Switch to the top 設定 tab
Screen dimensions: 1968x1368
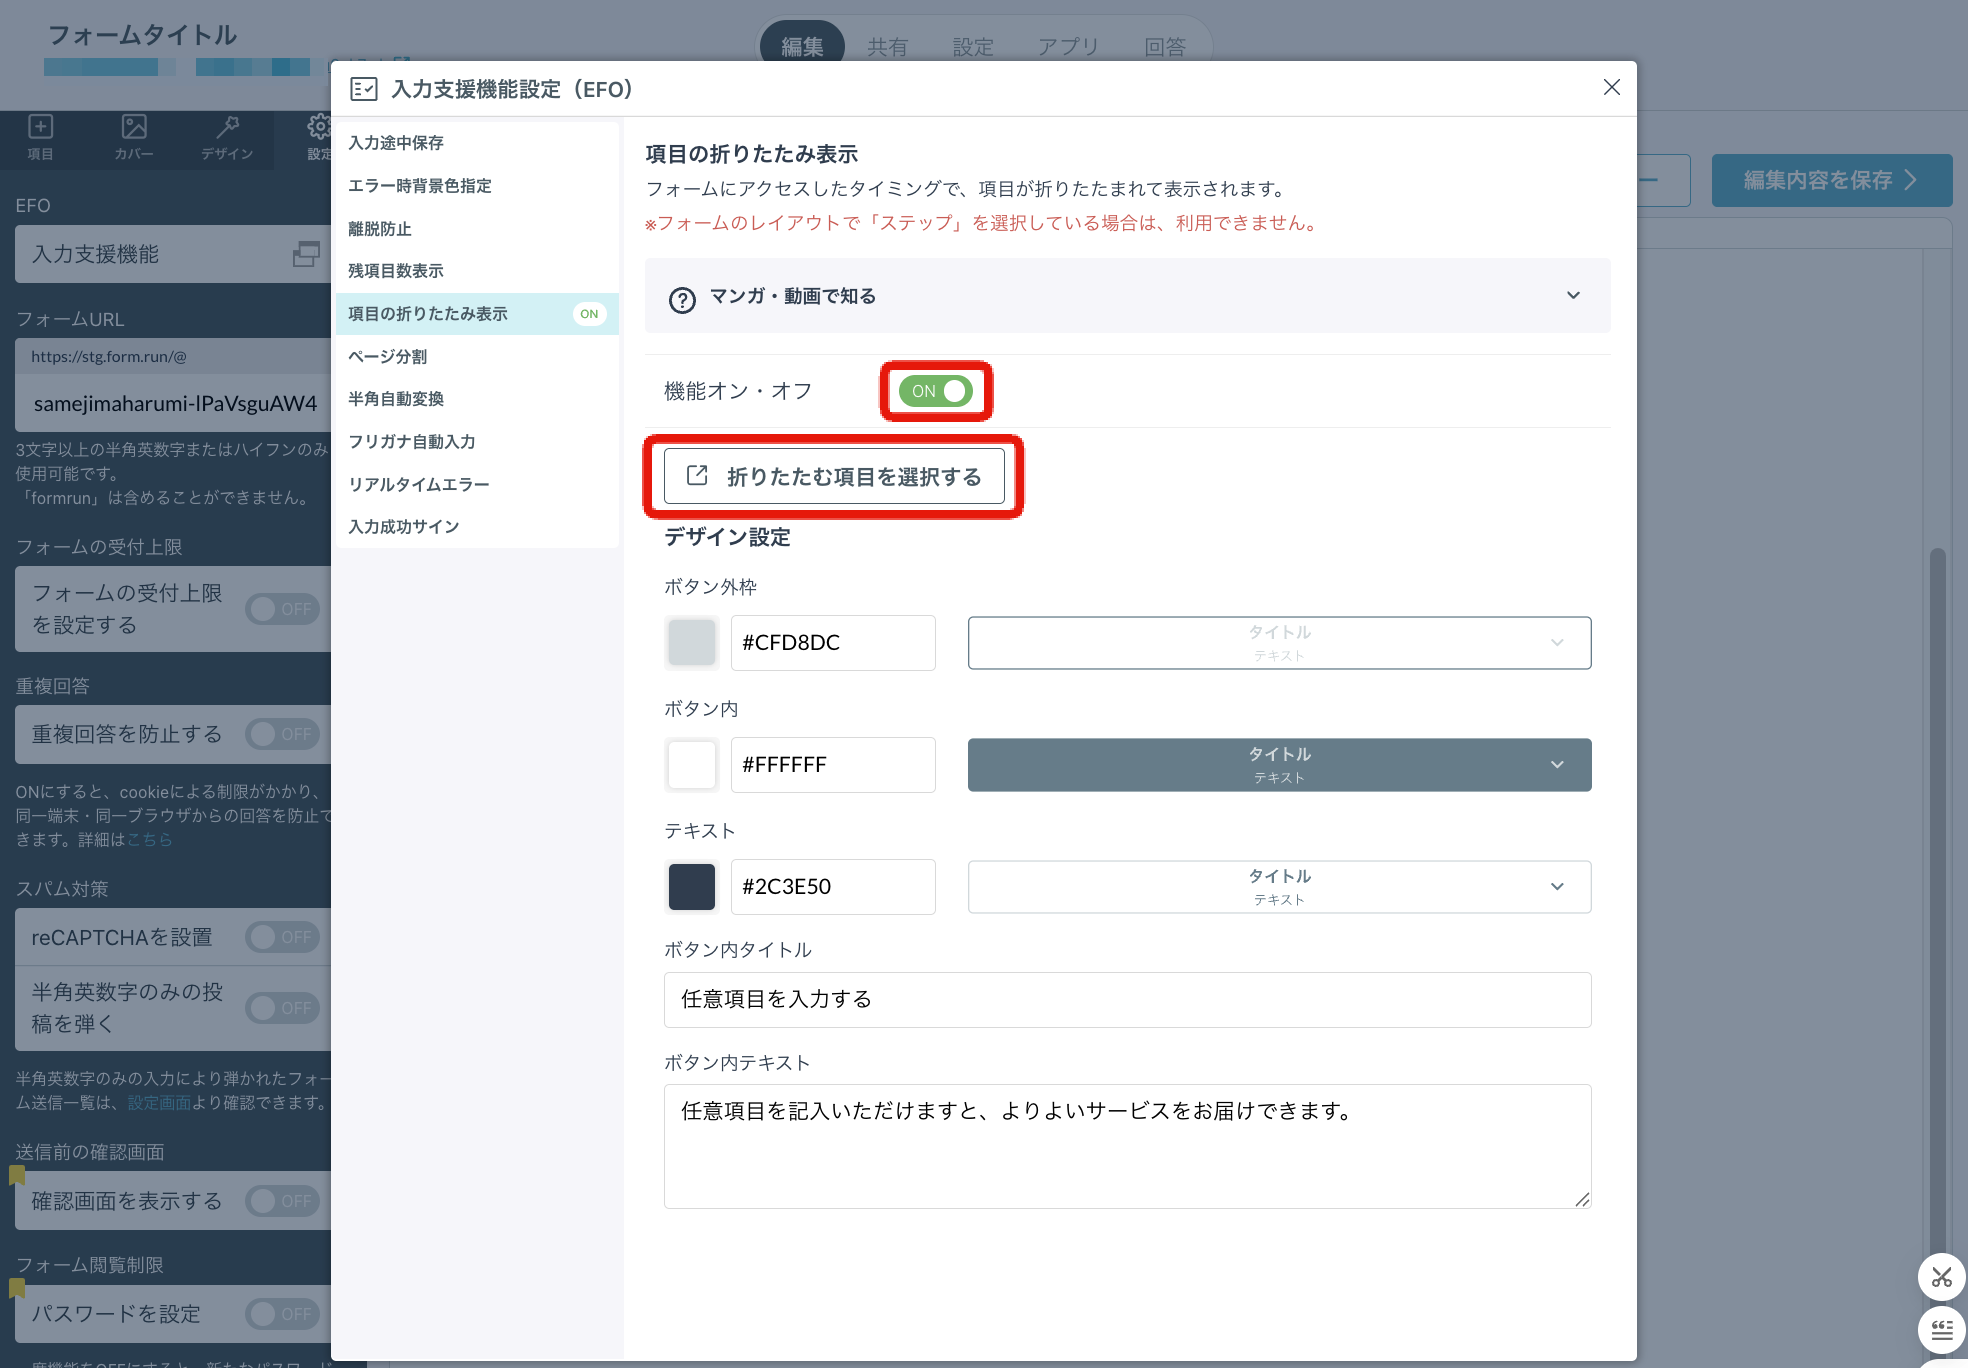973,46
